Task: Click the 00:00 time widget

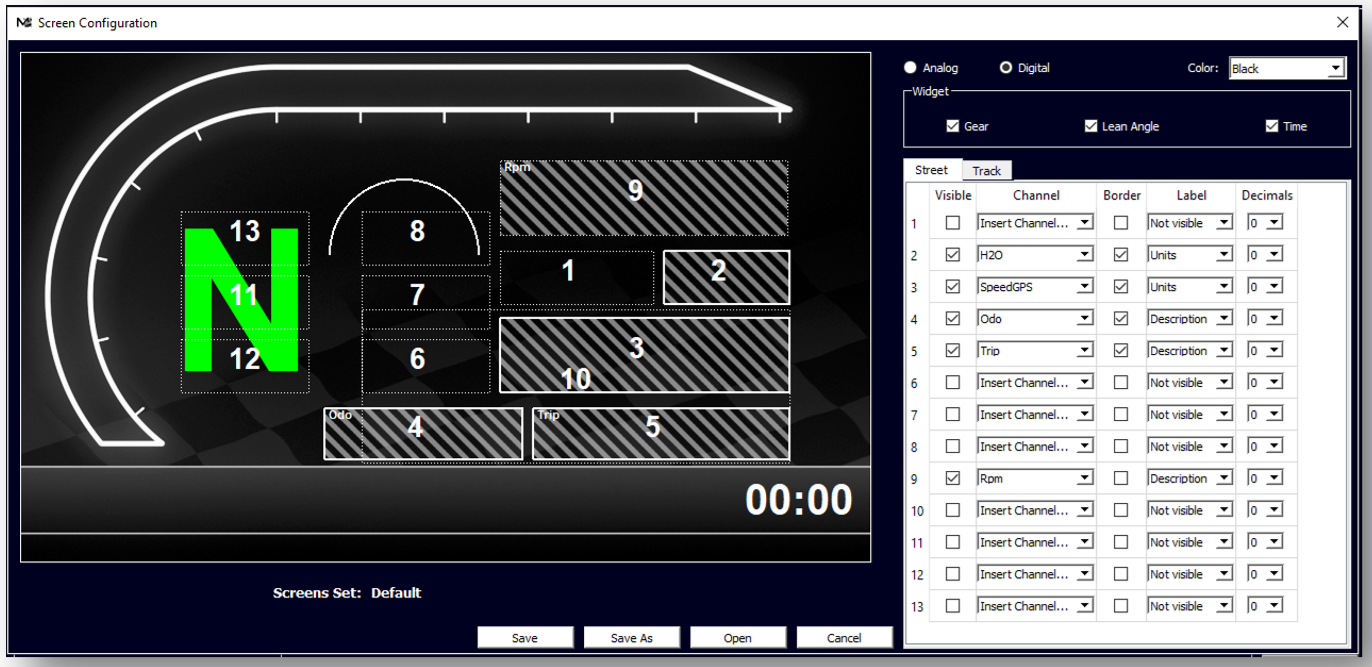Action: 798,500
